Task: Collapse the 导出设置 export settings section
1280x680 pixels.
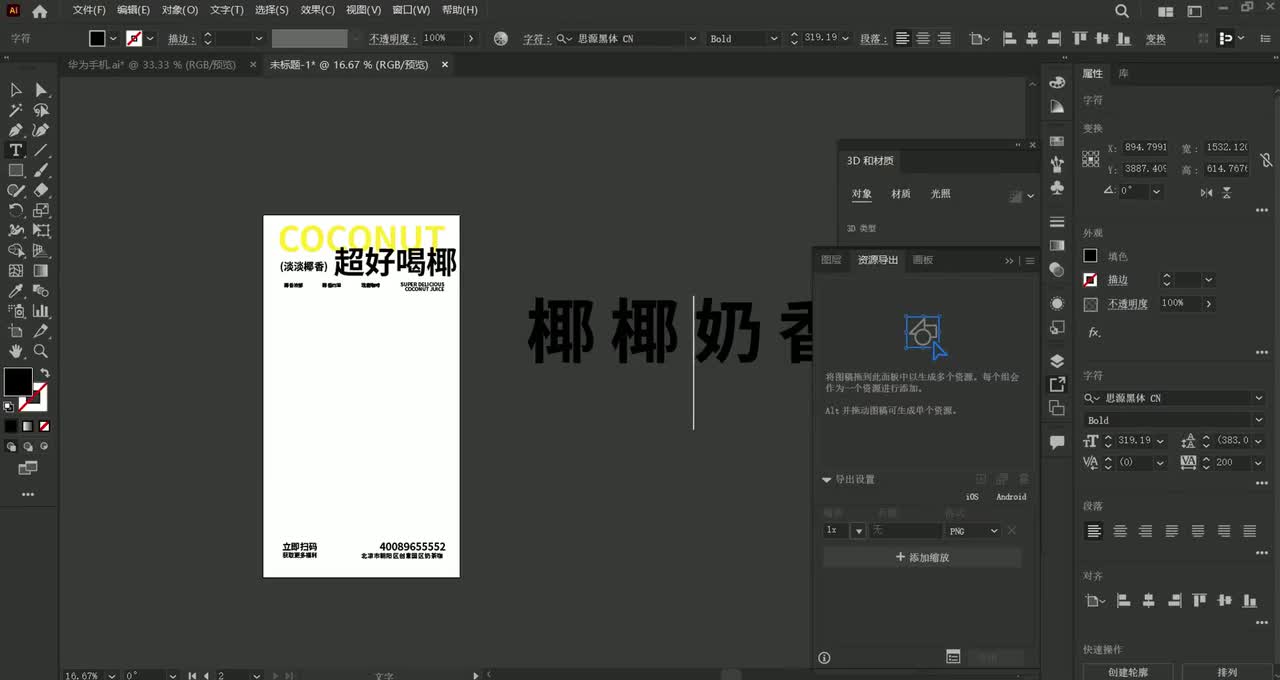Action: 827,480
